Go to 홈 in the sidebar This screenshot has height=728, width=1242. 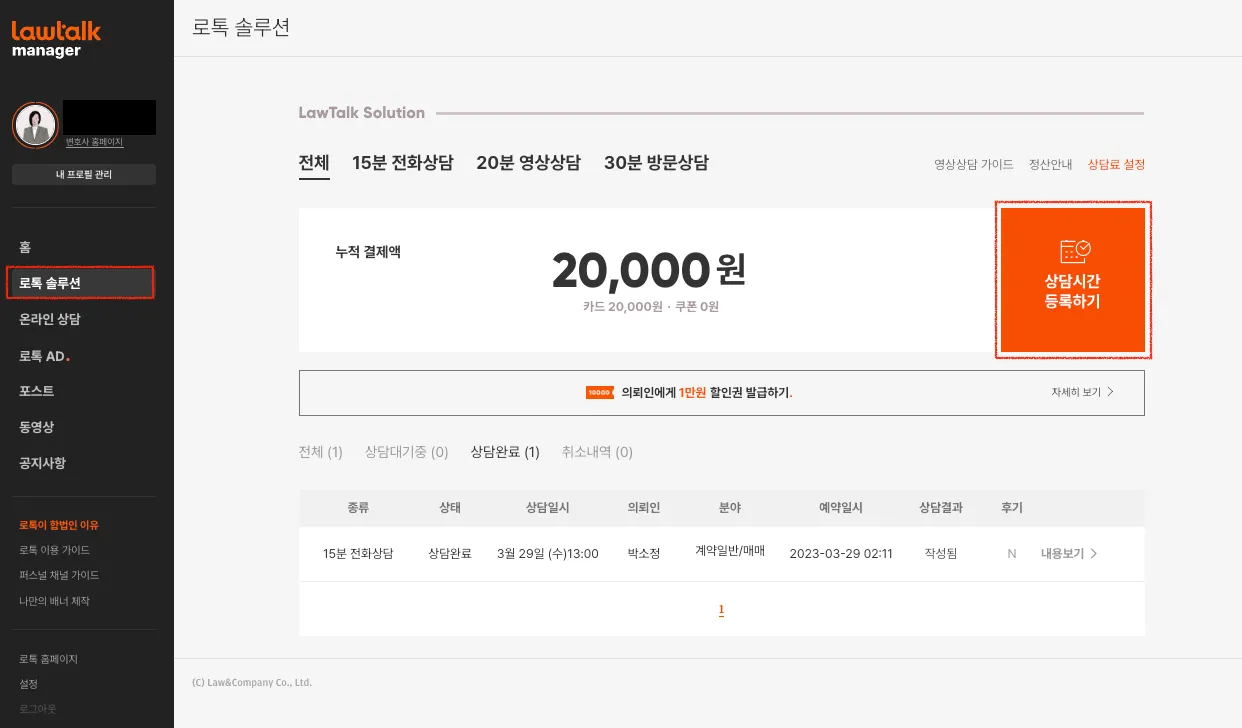25,247
